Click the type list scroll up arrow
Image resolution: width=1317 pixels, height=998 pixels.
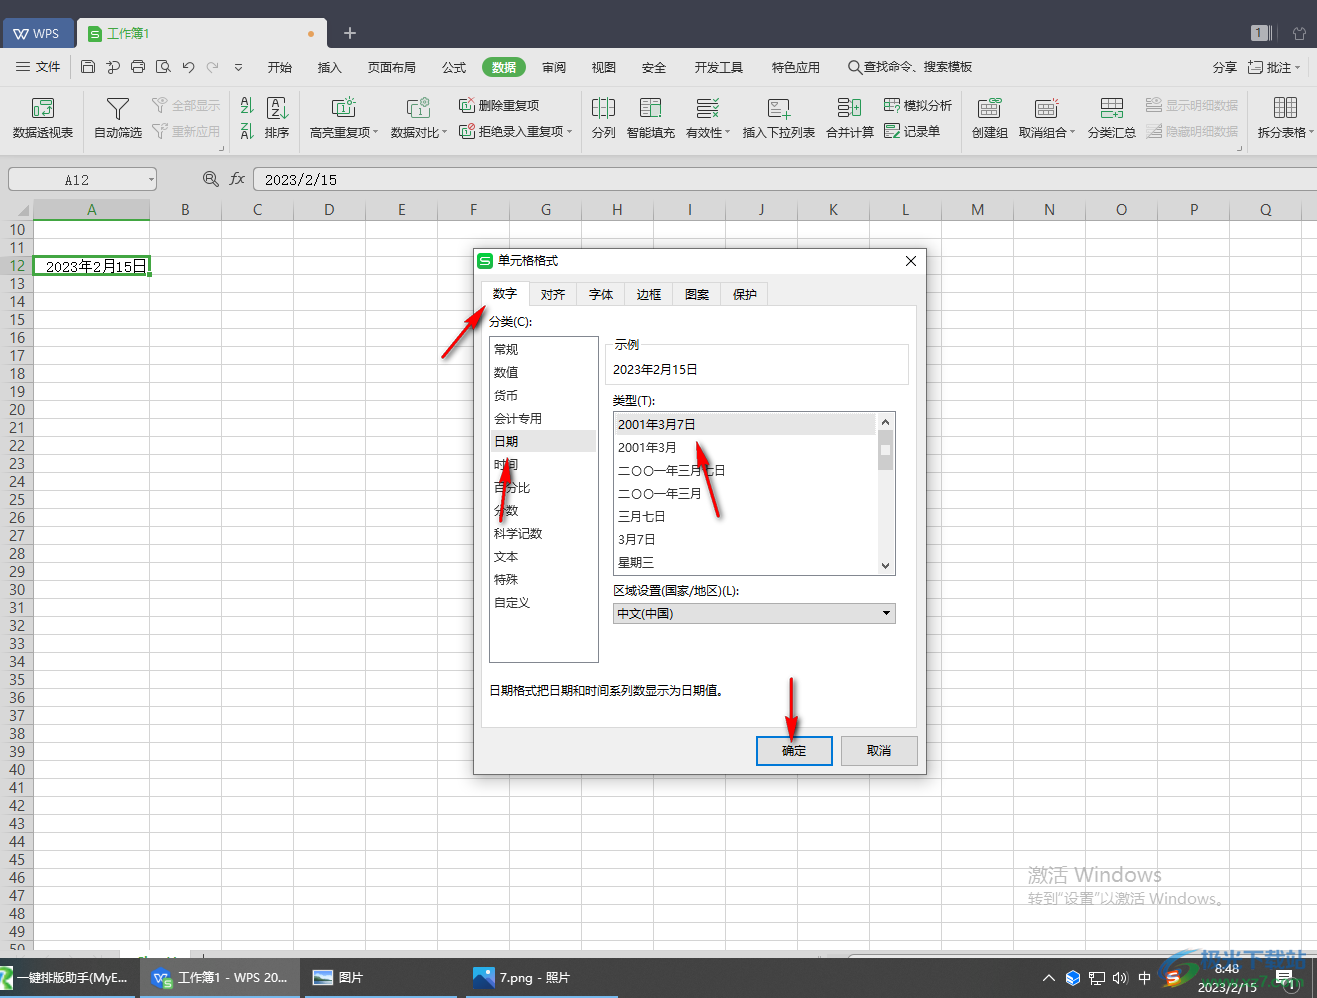tap(885, 422)
